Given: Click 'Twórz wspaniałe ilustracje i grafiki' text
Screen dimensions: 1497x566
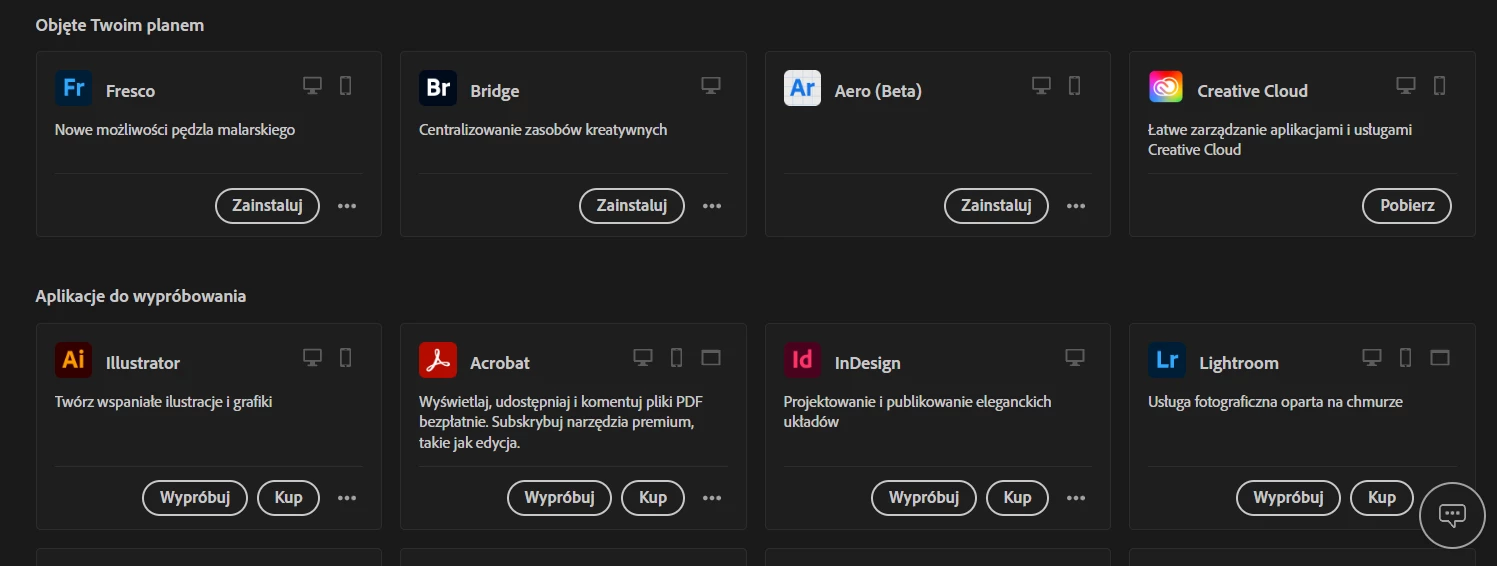Looking at the screenshot, I should coord(164,402).
